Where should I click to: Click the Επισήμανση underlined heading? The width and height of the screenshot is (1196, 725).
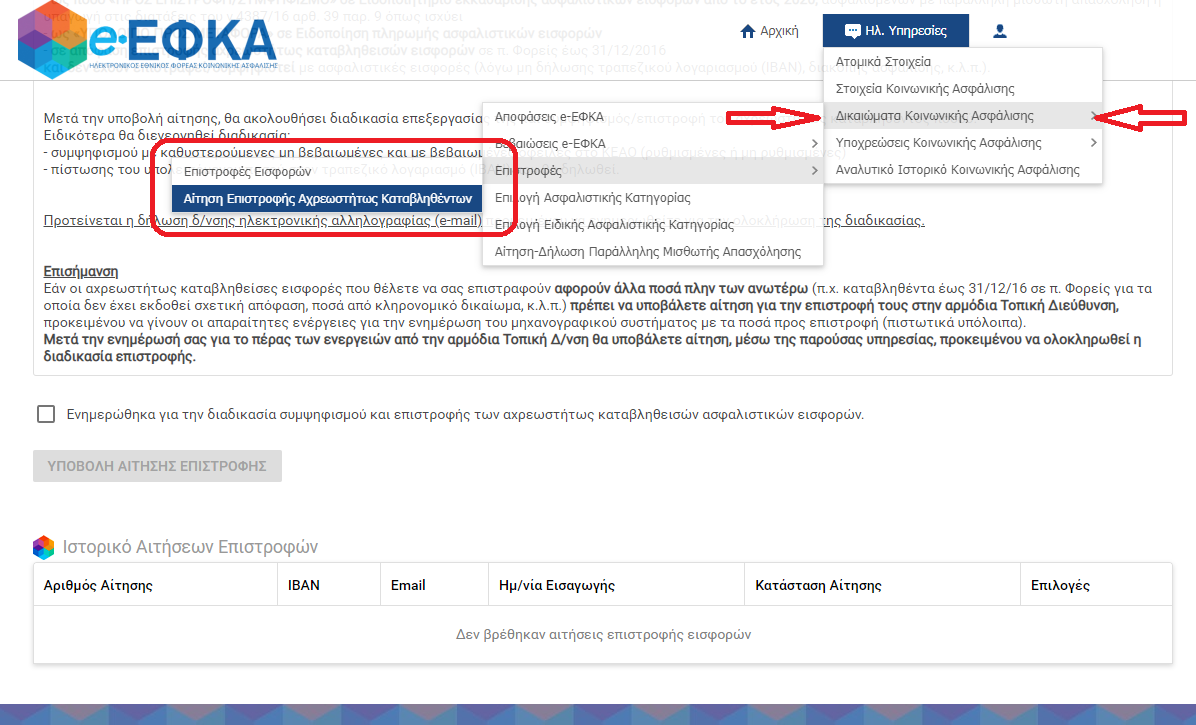pyautogui.click(x=81, y=271)
